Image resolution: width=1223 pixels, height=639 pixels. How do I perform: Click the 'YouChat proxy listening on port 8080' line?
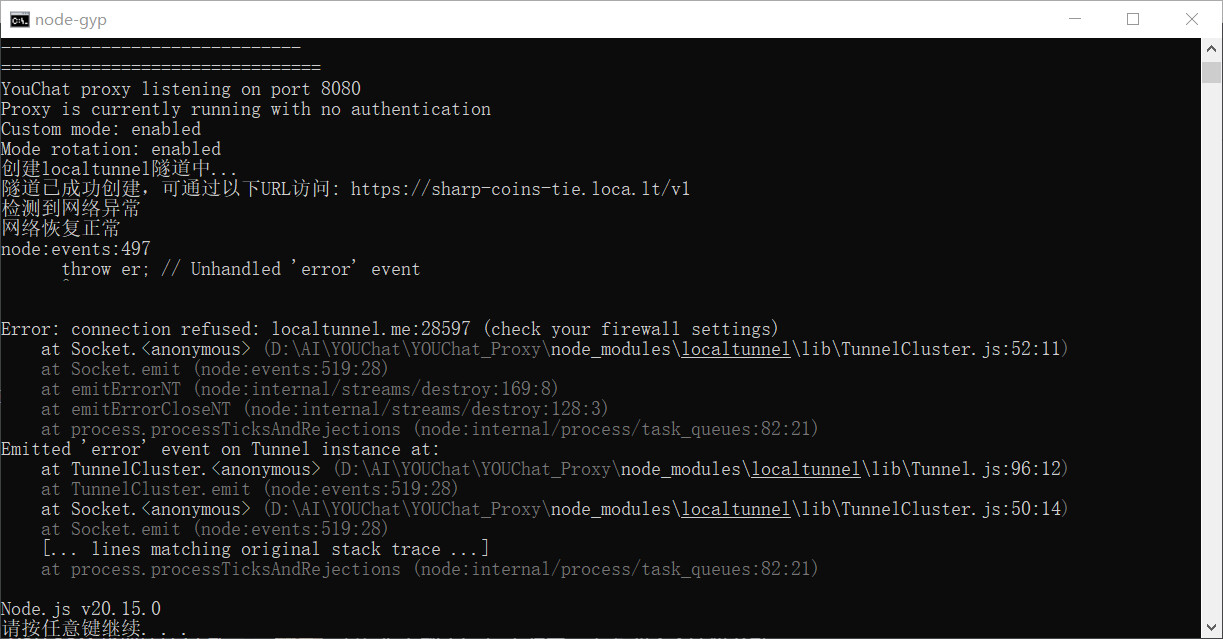[181, 89]
